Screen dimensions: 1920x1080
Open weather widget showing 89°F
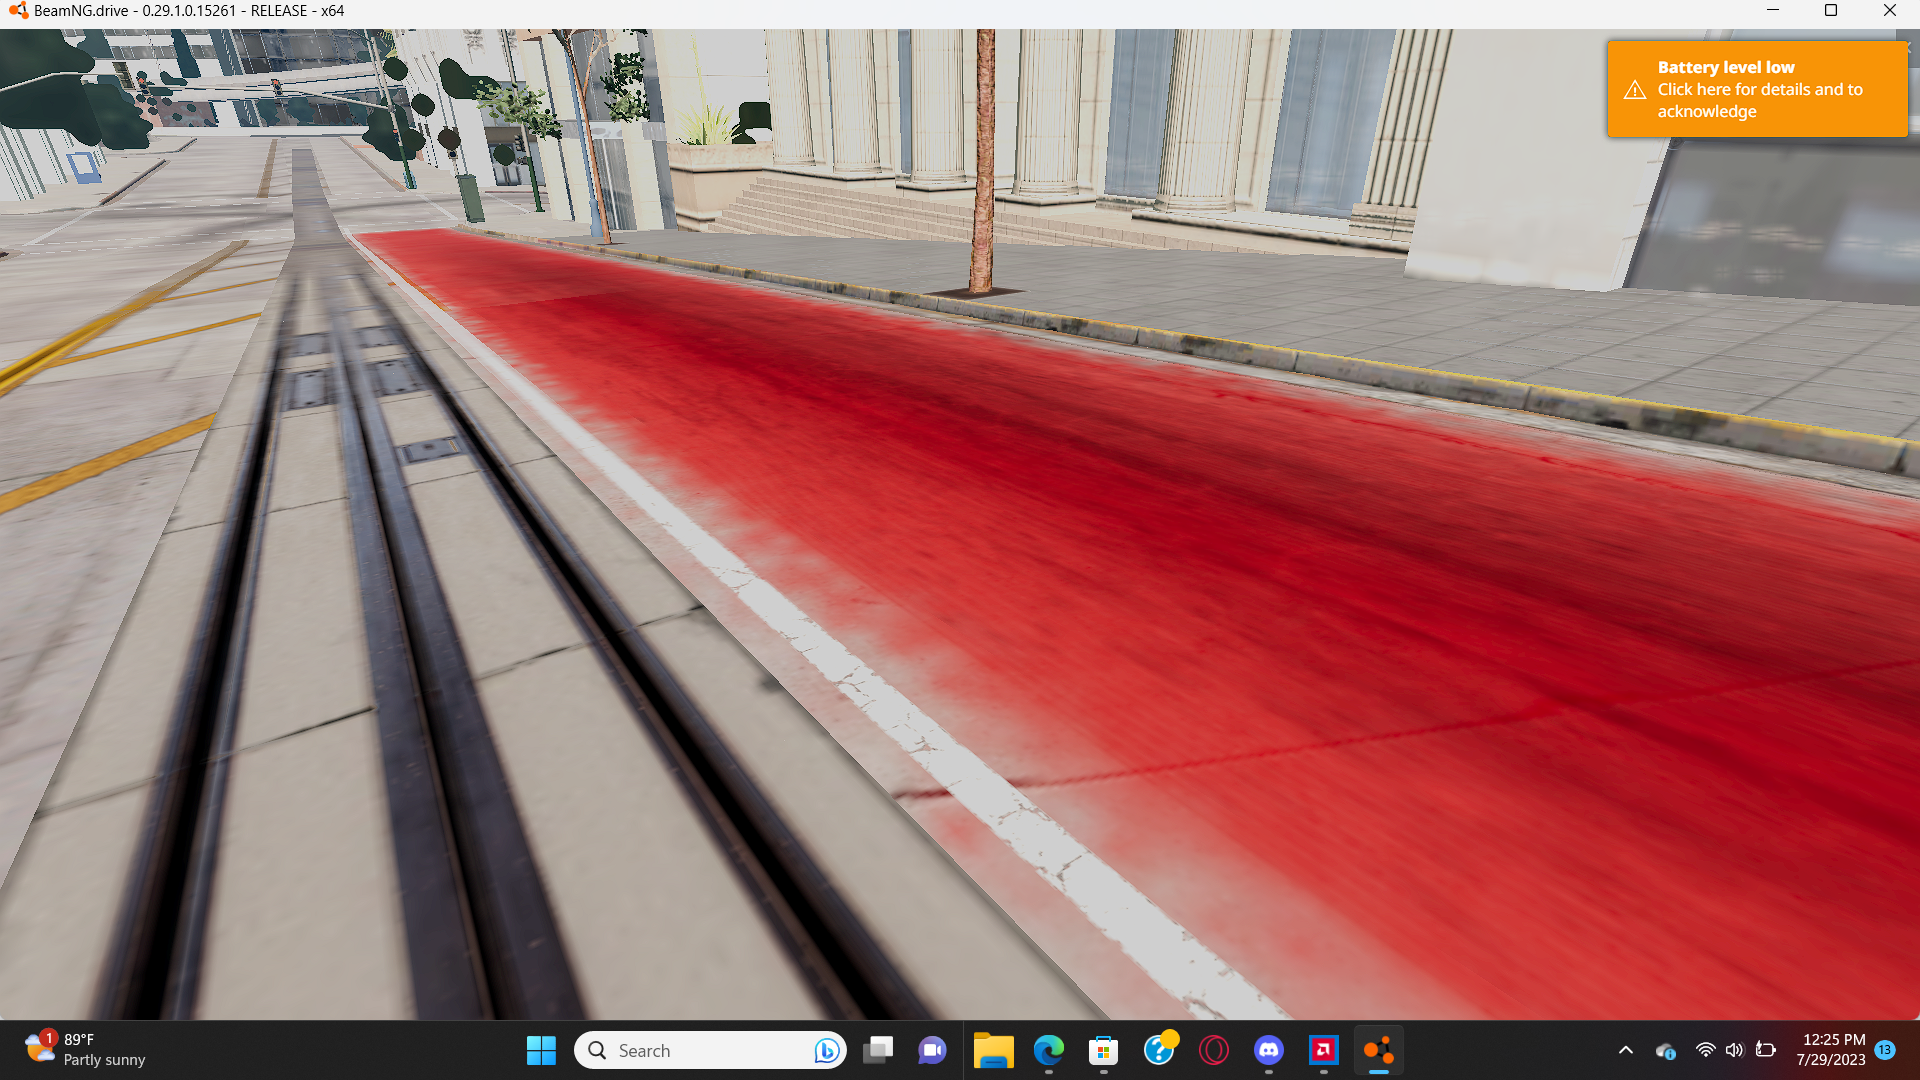point(85,1050)
